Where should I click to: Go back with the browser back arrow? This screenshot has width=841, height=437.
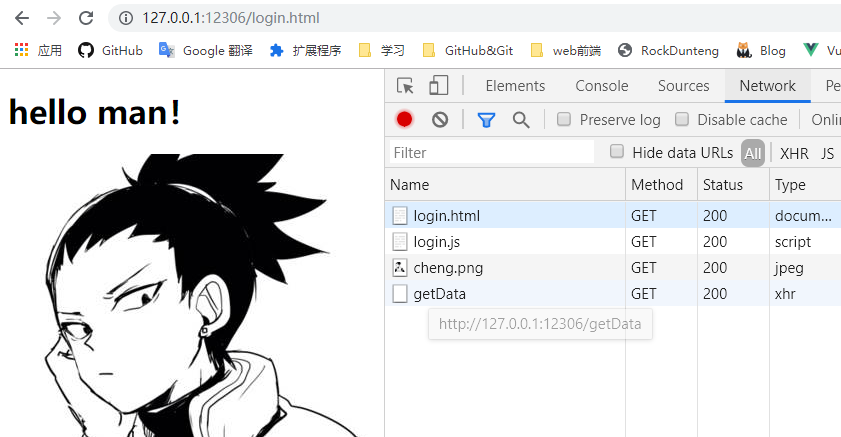pyautogui.click(x=21, y=18)
